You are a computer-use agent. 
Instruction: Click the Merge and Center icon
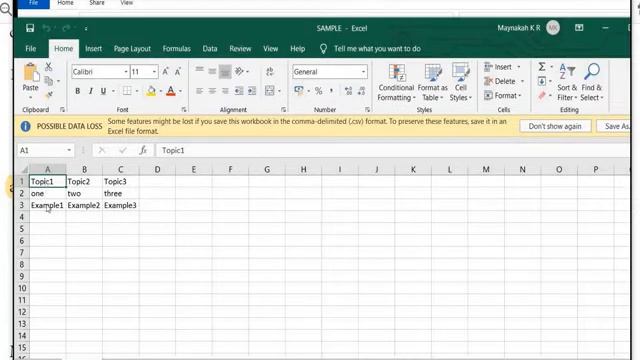[x=270, y=91]
